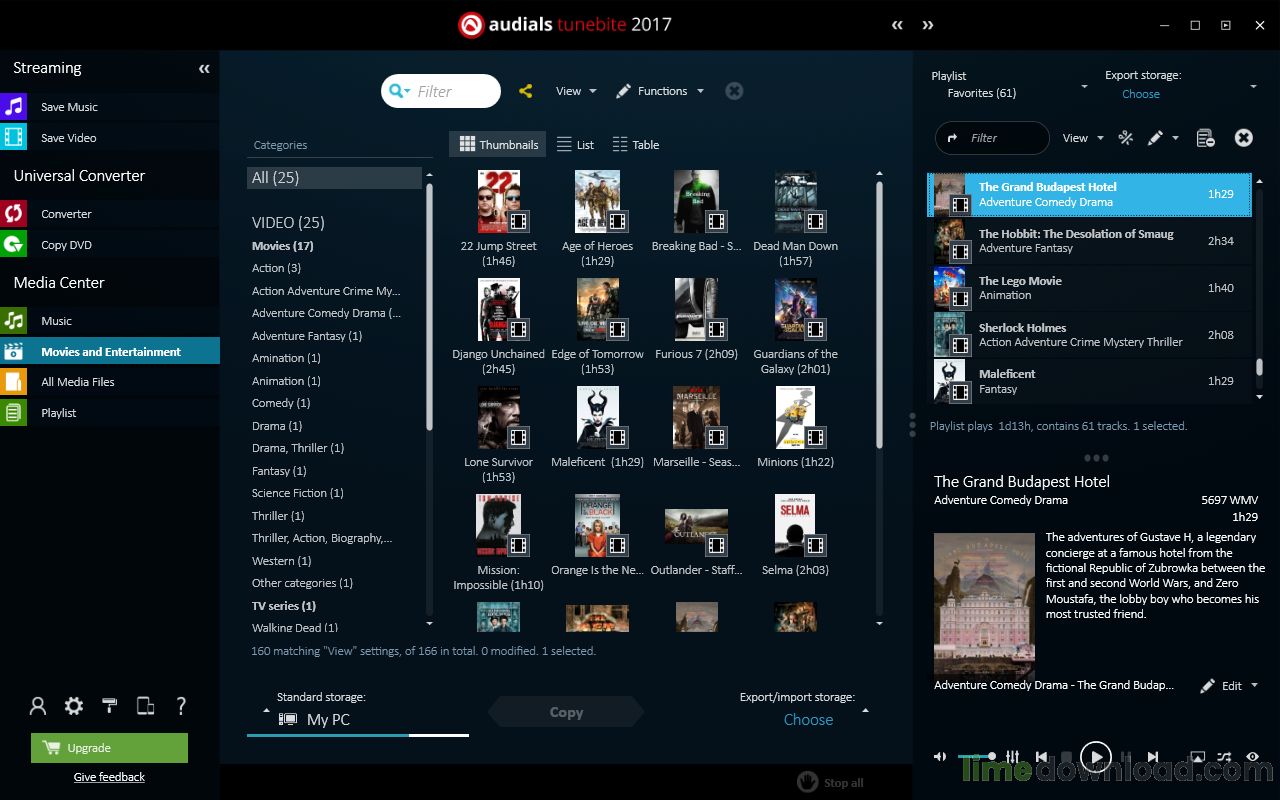Open Save Music in Streaming section
This screenshot has height=800, width=1280.
click(68, 107)
